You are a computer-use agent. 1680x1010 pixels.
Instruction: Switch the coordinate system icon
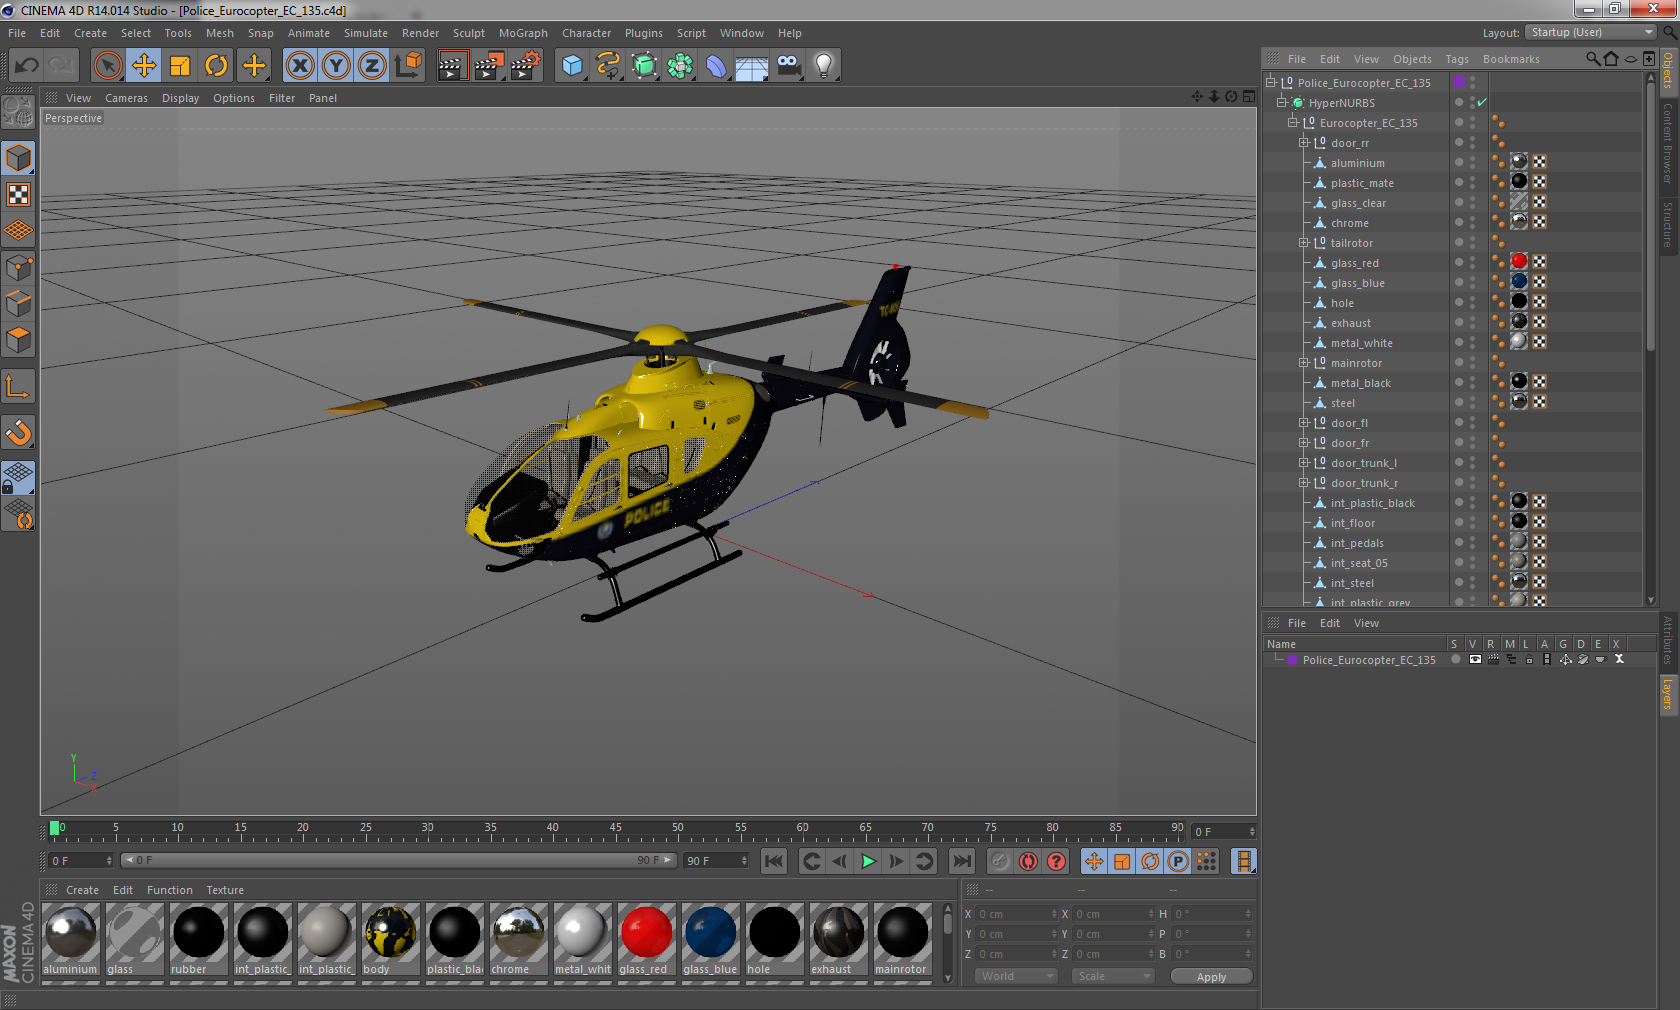pos(408,66)
